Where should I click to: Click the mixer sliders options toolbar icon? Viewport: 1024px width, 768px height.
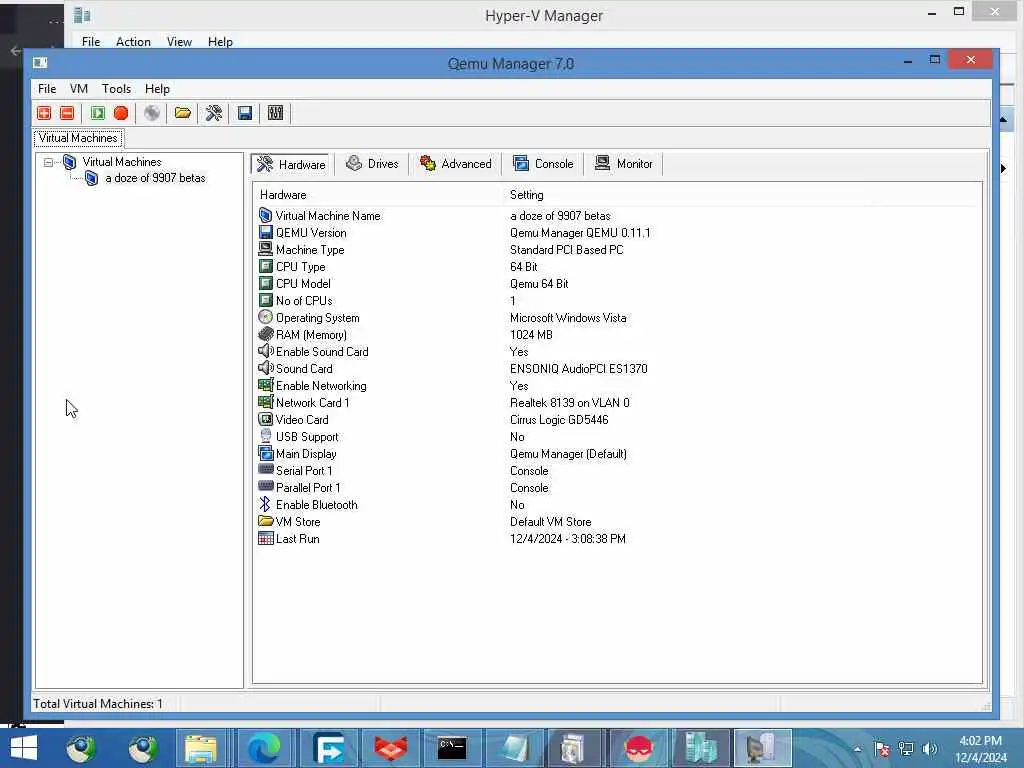pos(276,113)
